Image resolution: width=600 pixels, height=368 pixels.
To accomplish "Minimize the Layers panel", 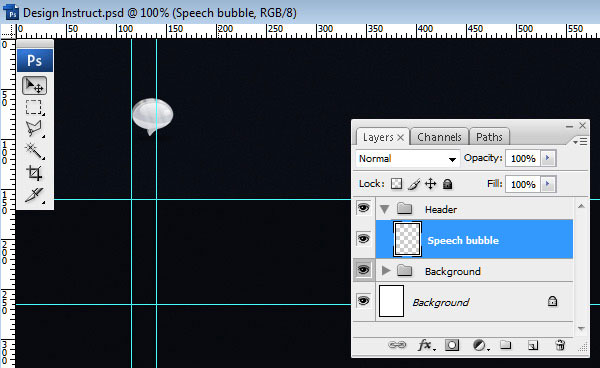I will click(569, 126).
